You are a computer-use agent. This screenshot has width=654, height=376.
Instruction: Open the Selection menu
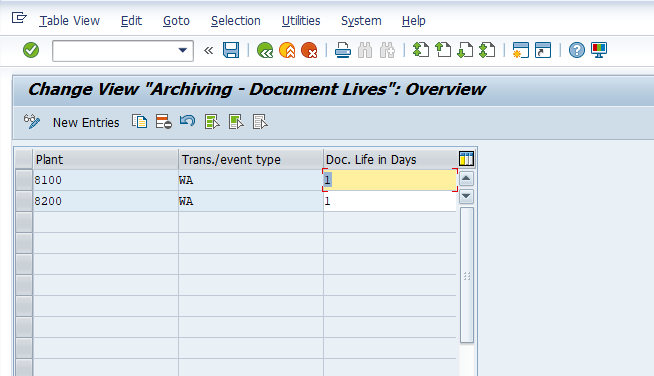236,20
